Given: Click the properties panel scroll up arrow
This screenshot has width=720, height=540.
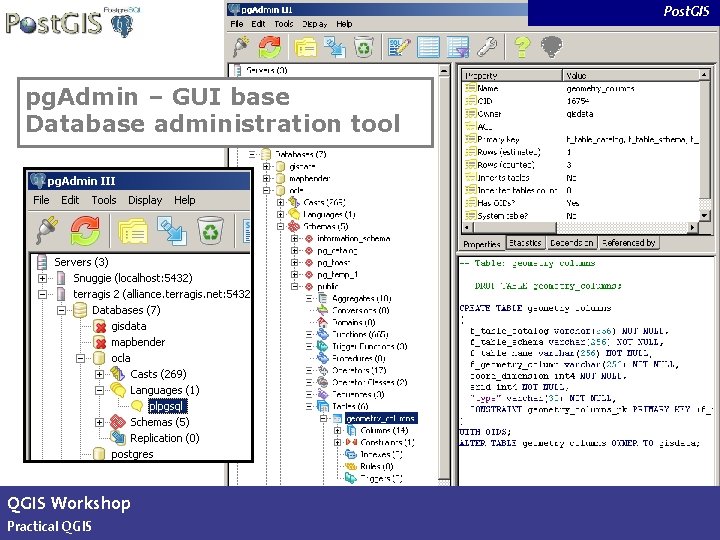Looking at the screenshot, I should tap(705, 75).
